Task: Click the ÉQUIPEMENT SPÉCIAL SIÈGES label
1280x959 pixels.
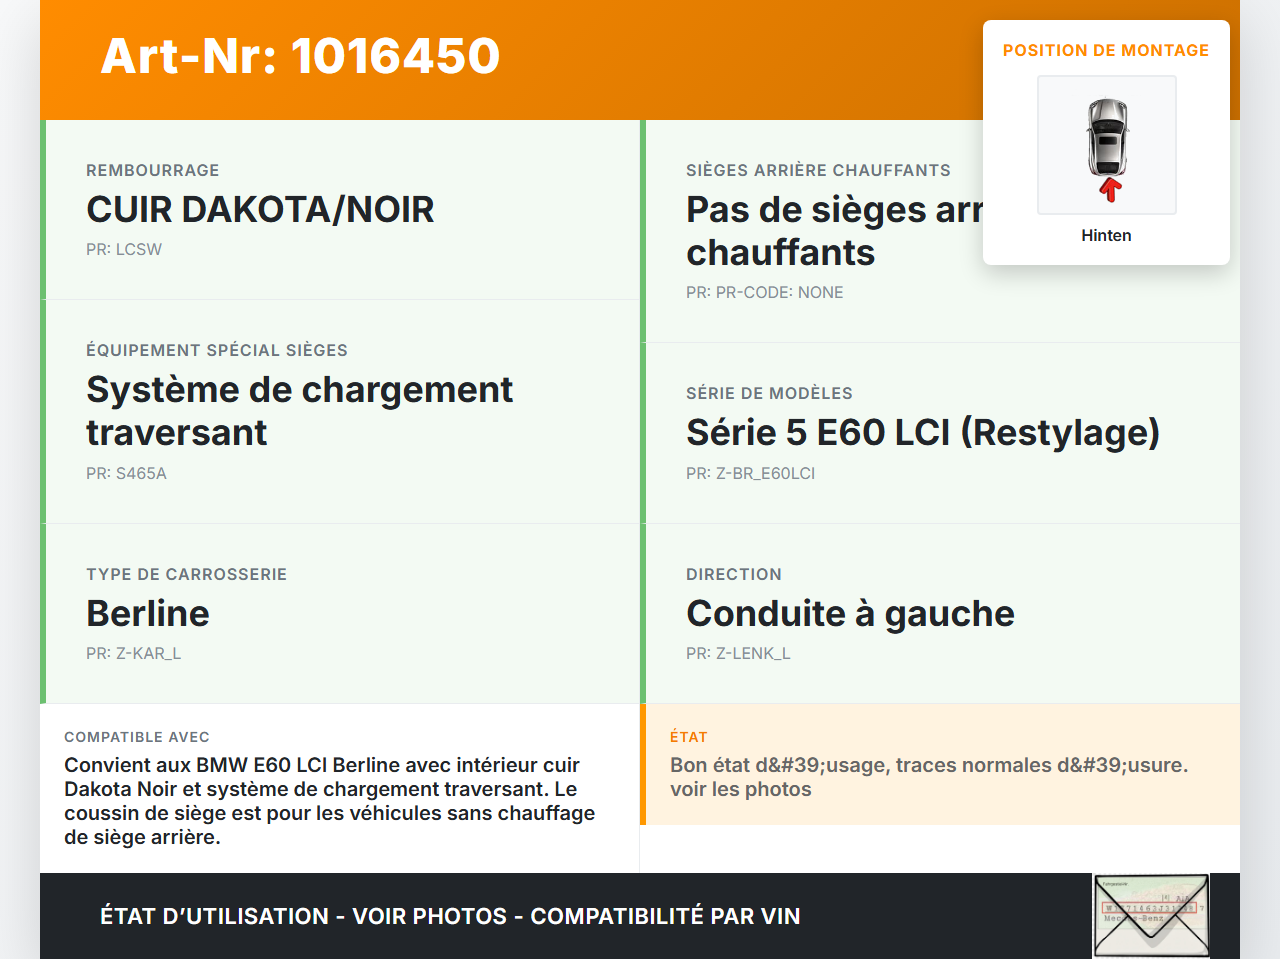Action: [x=217, y=350]
